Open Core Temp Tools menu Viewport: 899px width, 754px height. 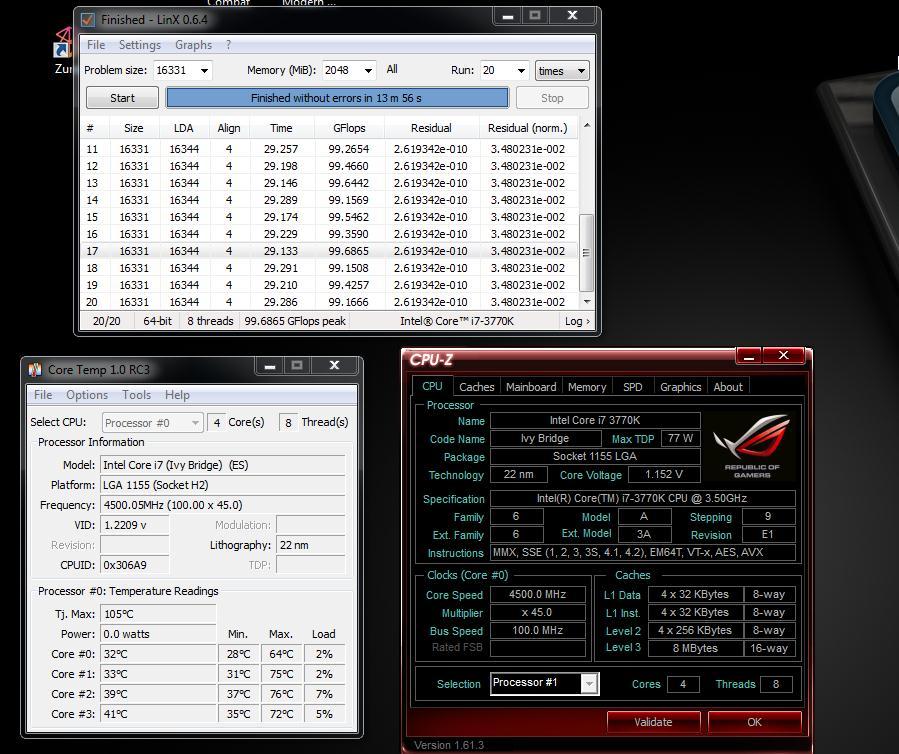[136, 395]
